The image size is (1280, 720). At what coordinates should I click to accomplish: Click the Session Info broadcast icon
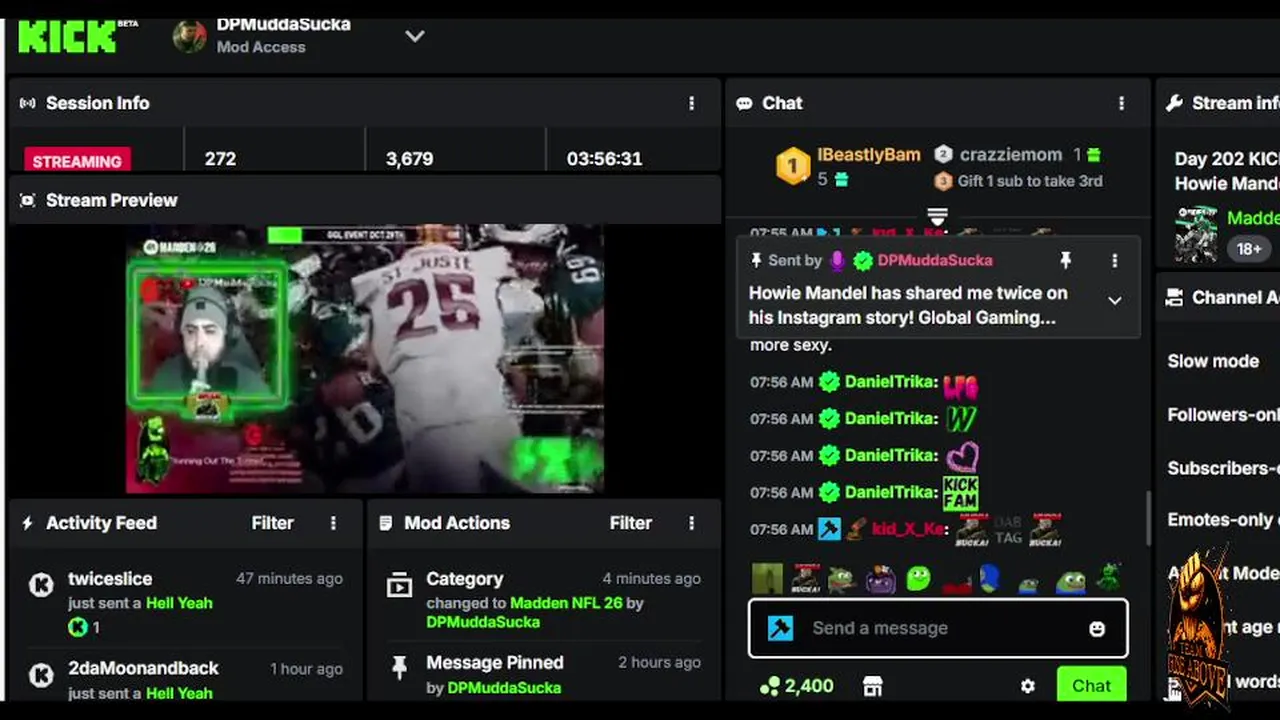point(28,103)
